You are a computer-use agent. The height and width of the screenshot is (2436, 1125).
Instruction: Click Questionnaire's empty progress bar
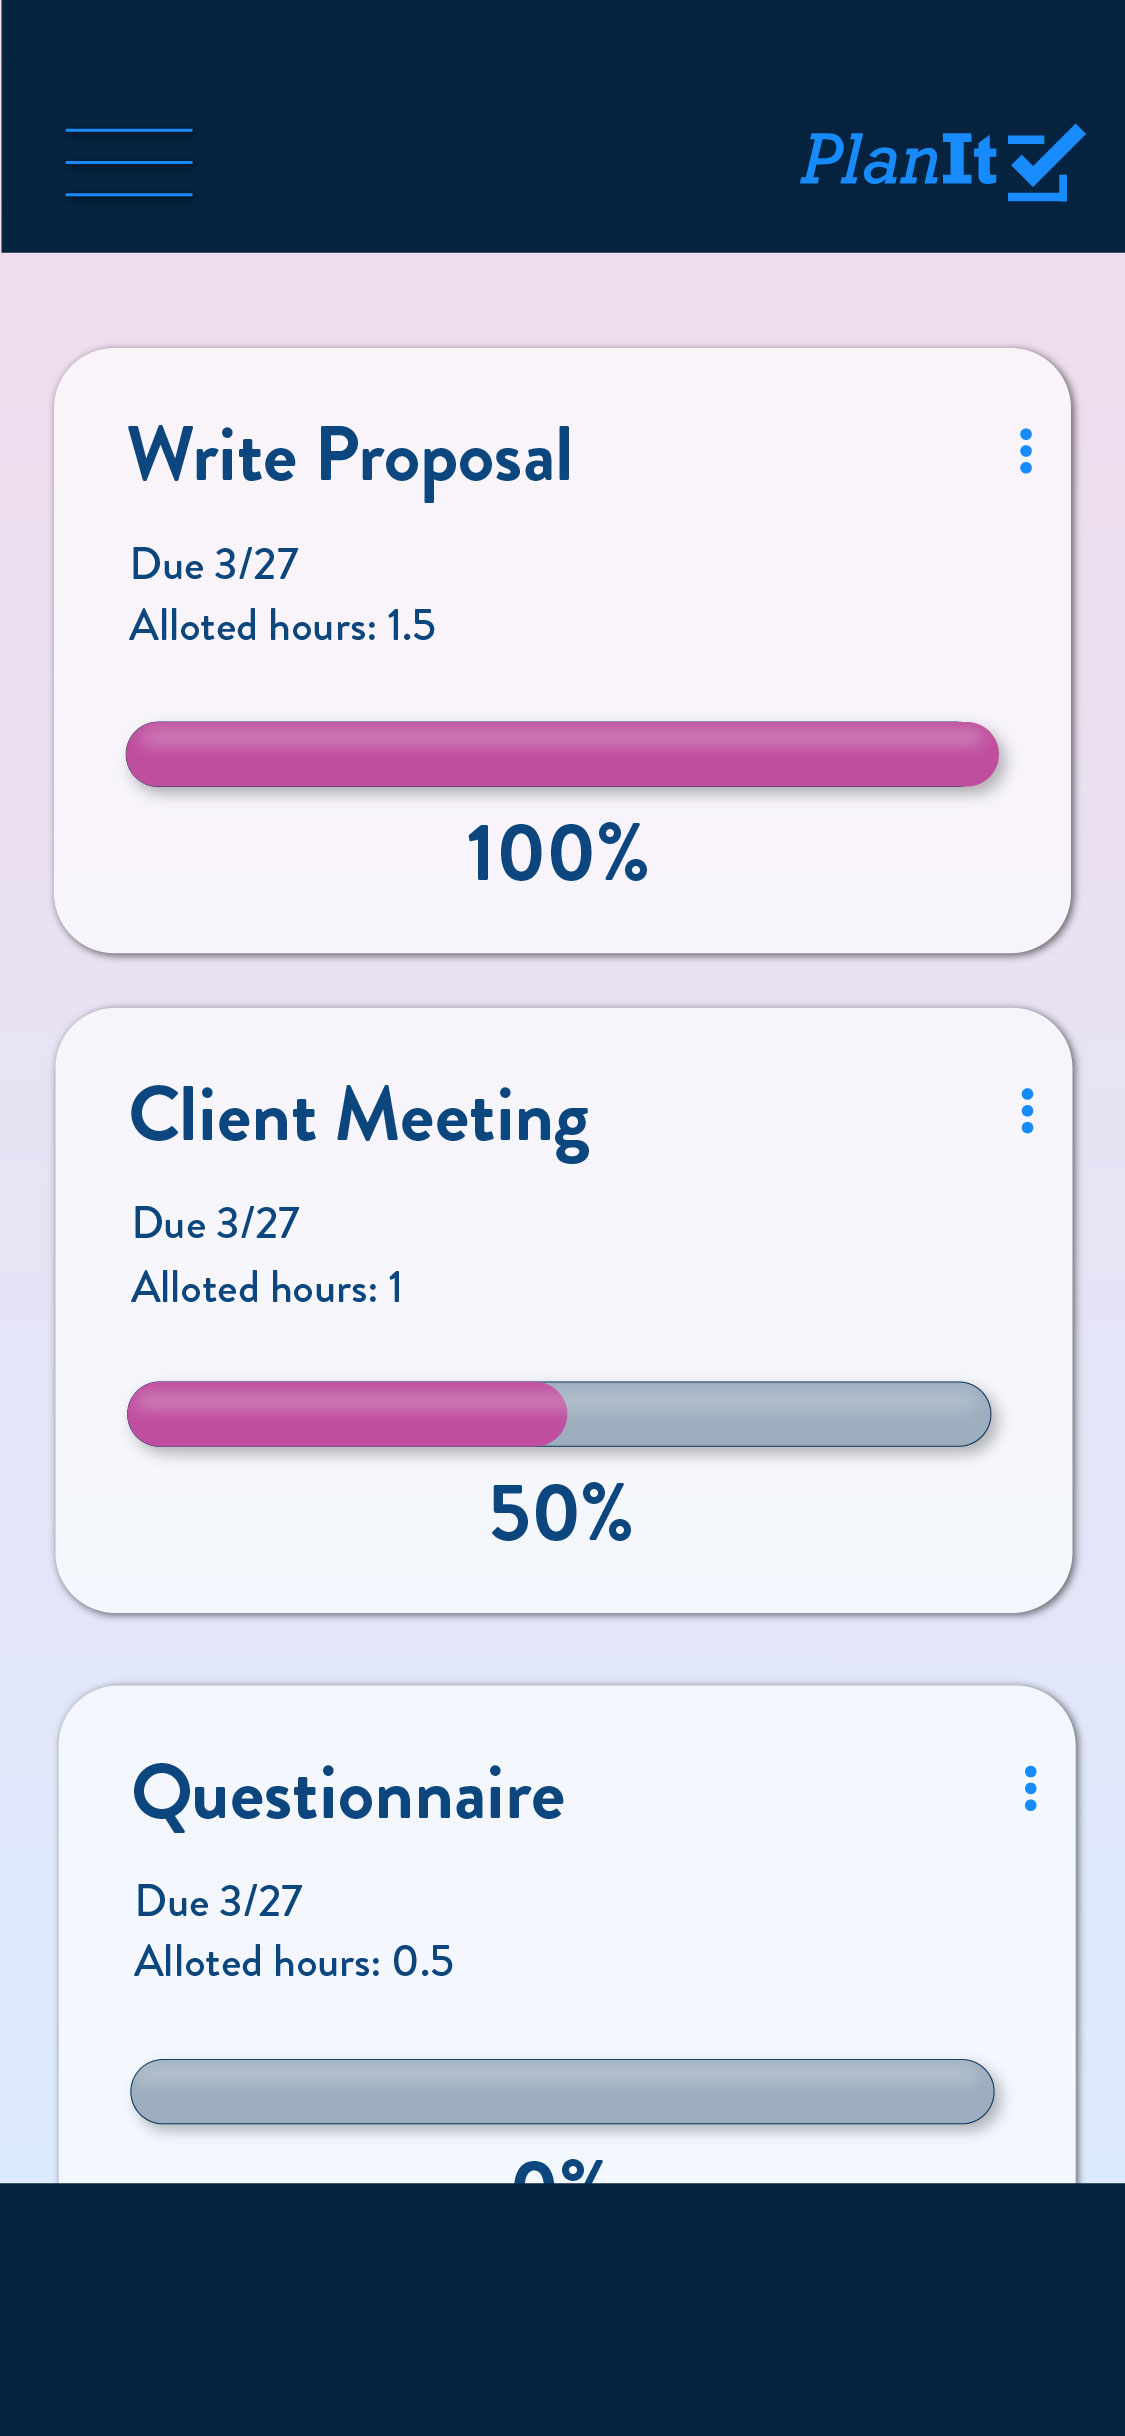[x=562, y=2091]
